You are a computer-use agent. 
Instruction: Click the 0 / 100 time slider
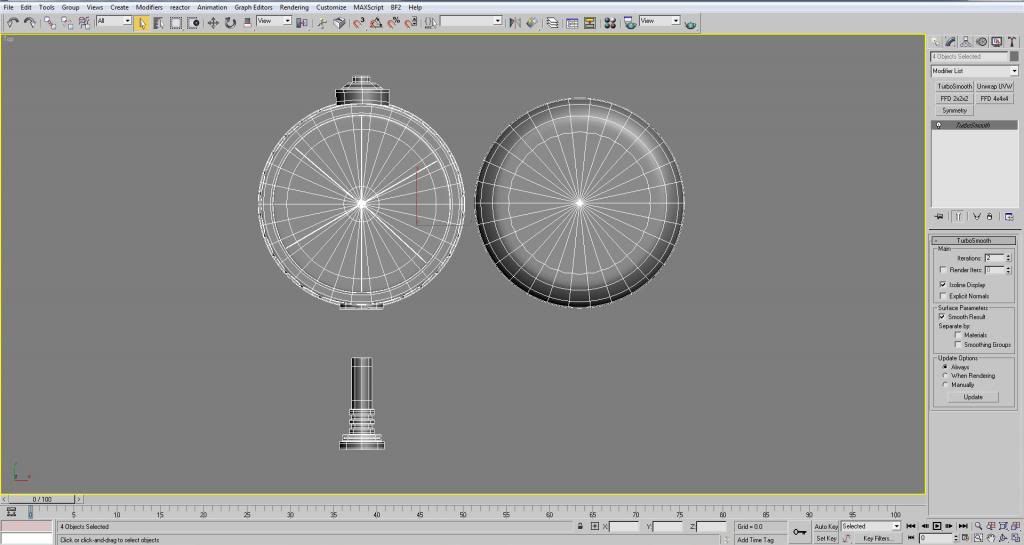pos(42,498)
